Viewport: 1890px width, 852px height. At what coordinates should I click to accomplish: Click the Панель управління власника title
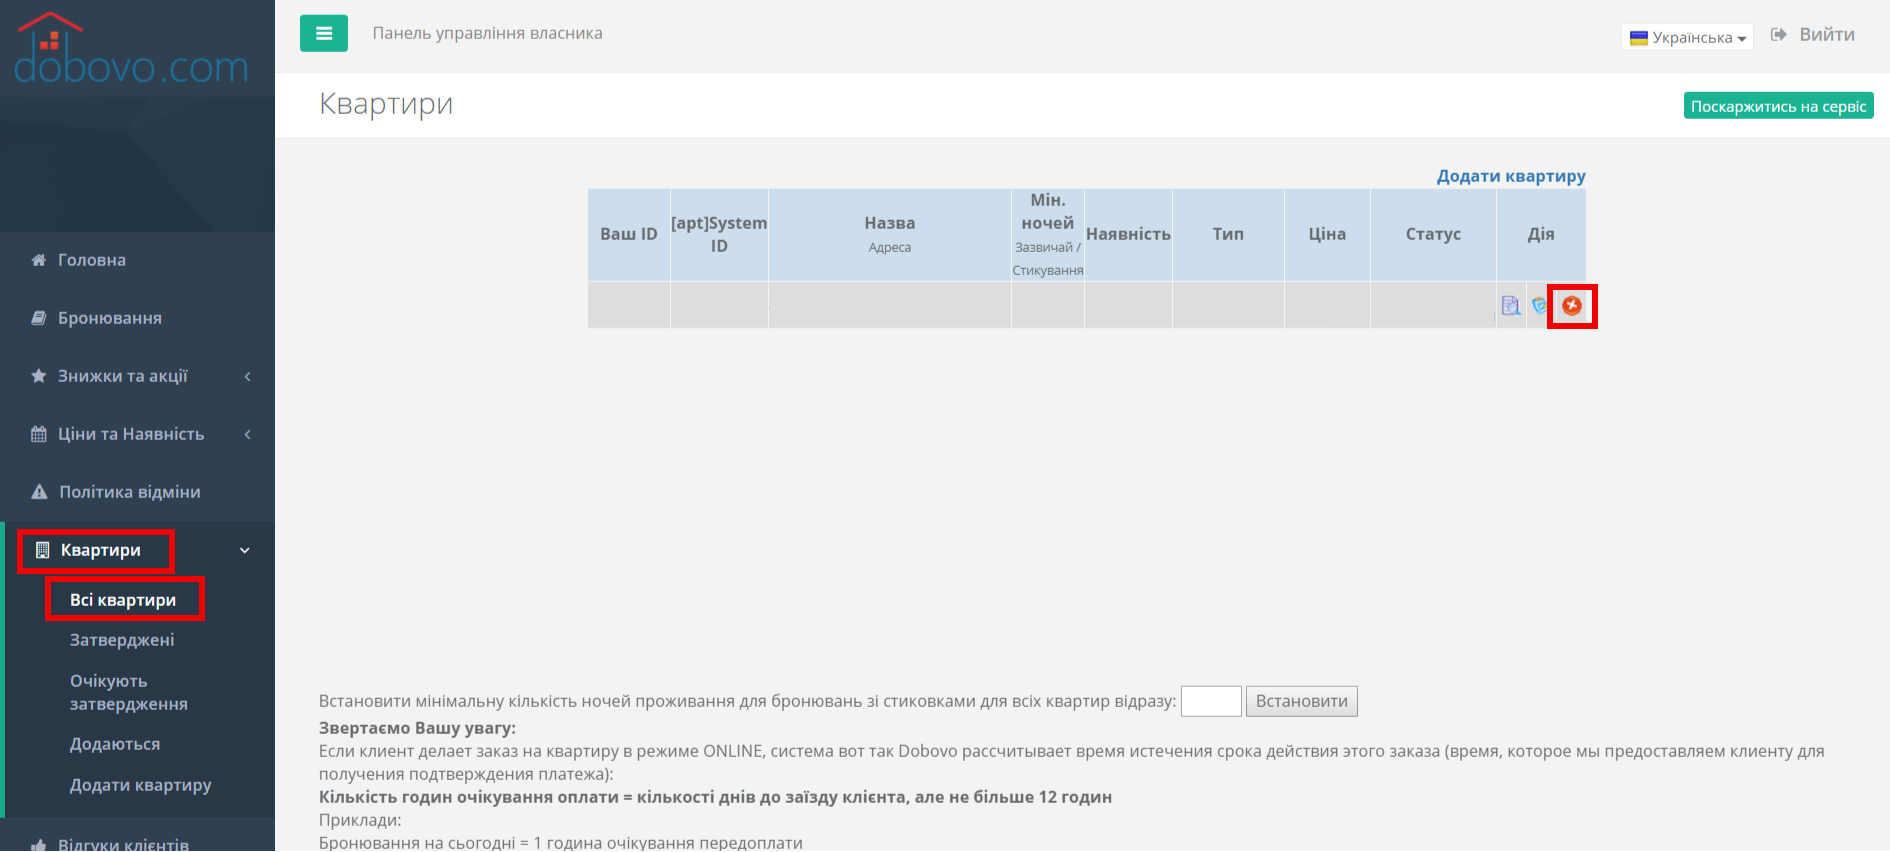click(488, 33)
